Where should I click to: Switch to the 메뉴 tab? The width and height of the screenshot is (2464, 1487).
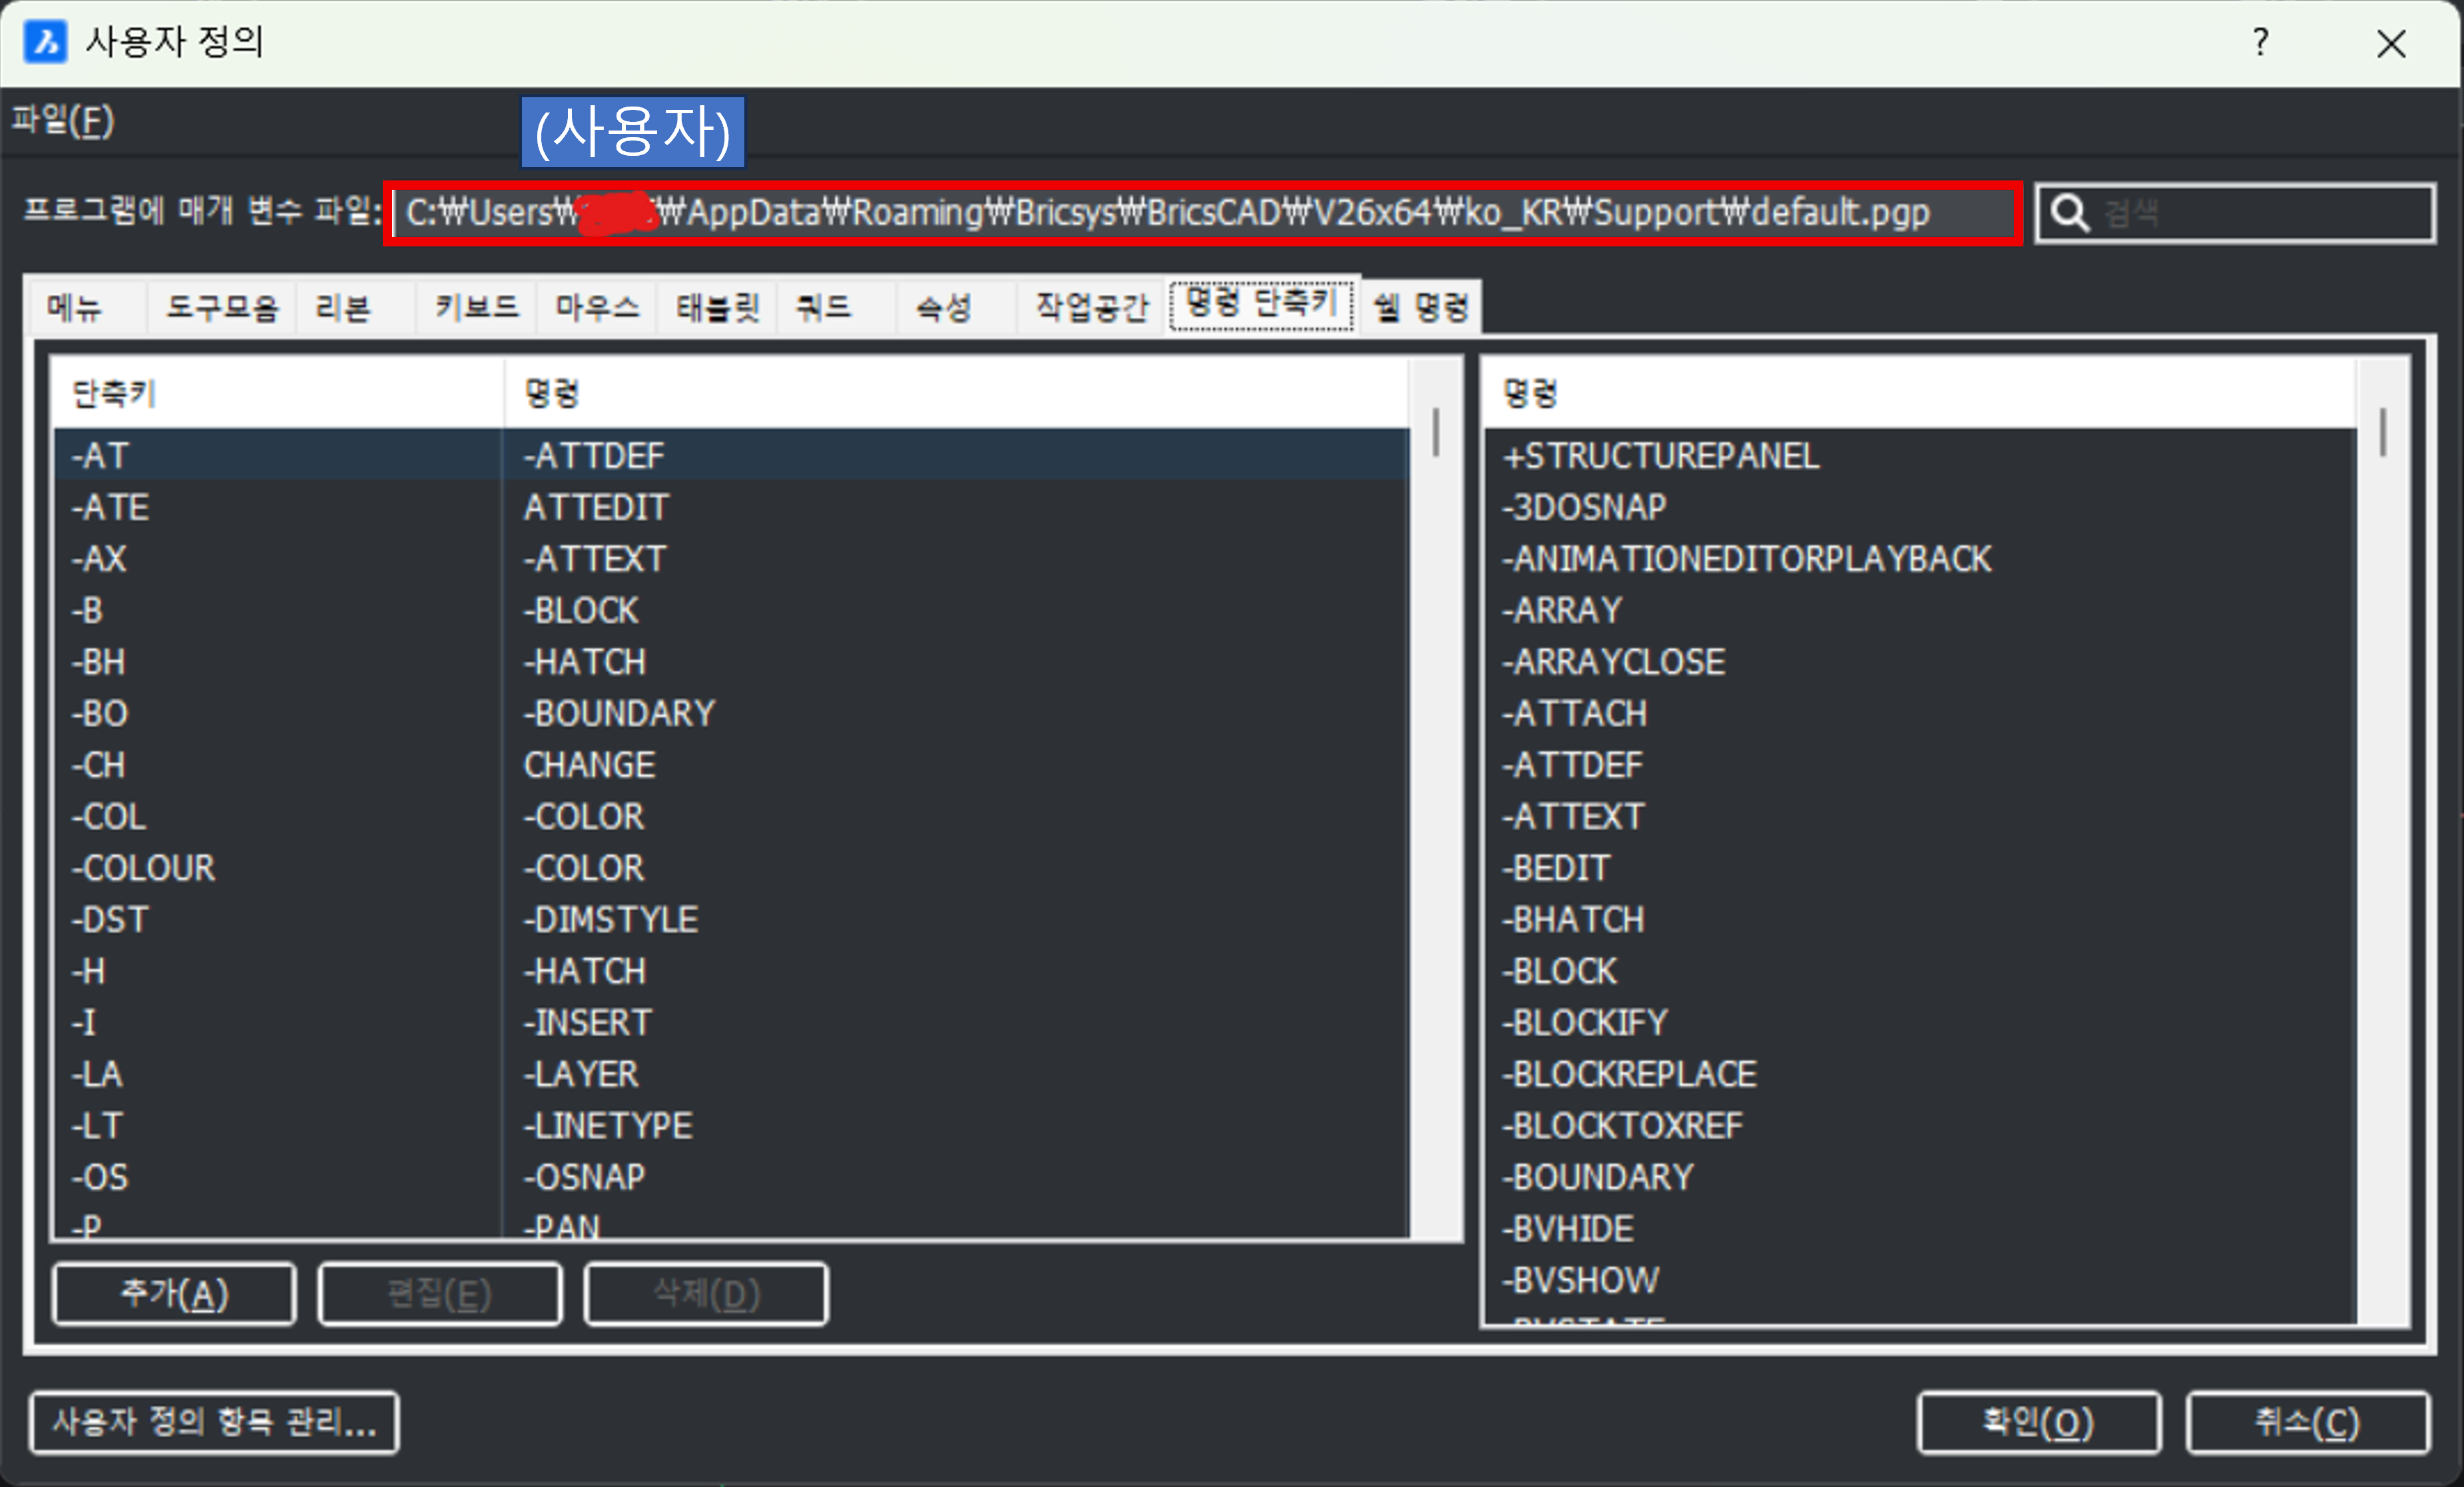75,307
